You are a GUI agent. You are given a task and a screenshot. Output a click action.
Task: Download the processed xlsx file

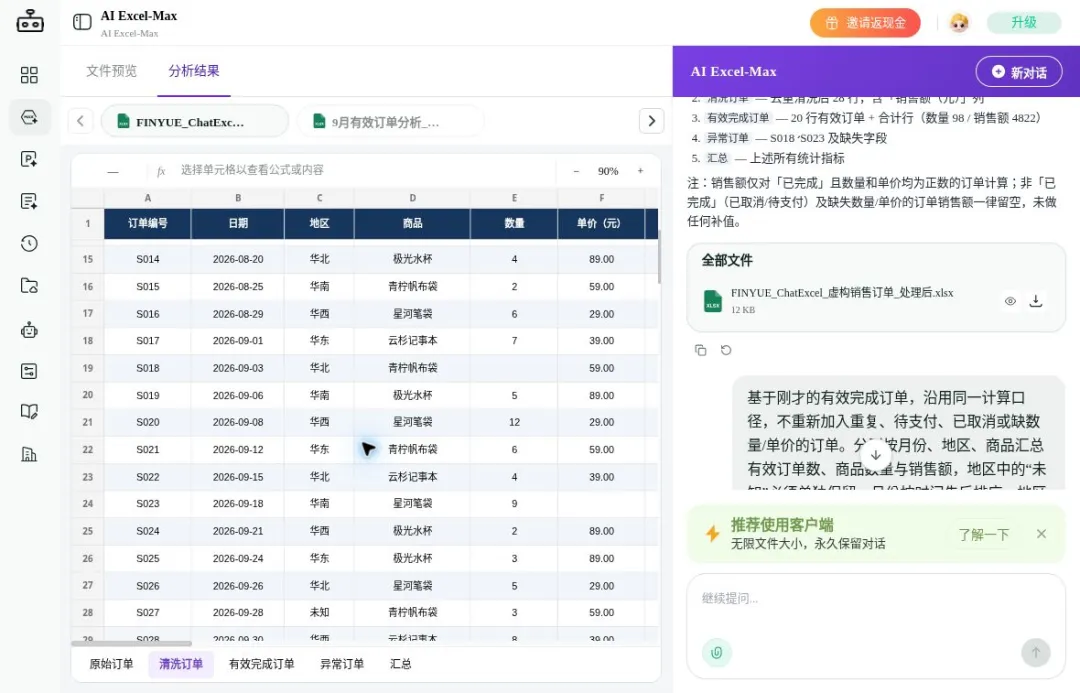pos(1035,301)
